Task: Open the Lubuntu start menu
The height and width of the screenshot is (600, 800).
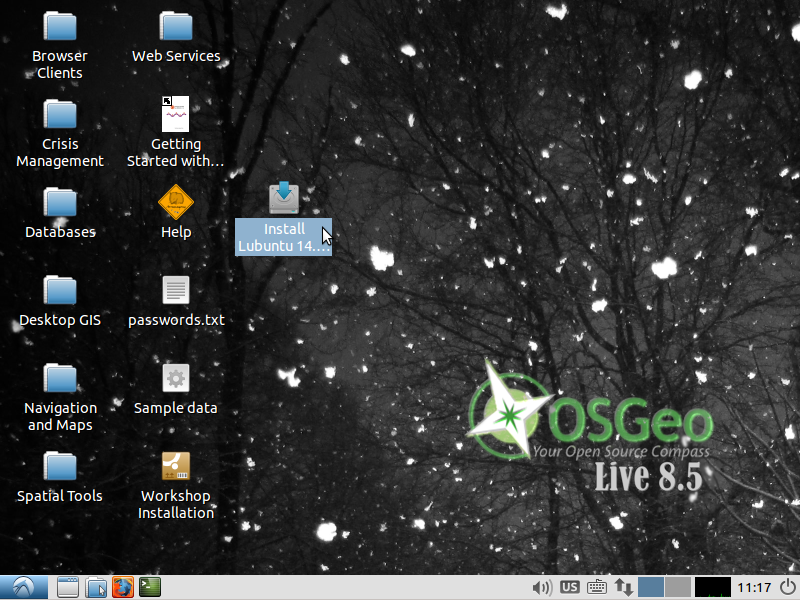Action: tap(24, 587)
